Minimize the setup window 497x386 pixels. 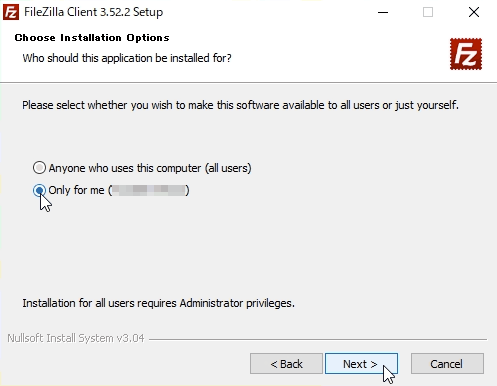(x=383, y=12)
